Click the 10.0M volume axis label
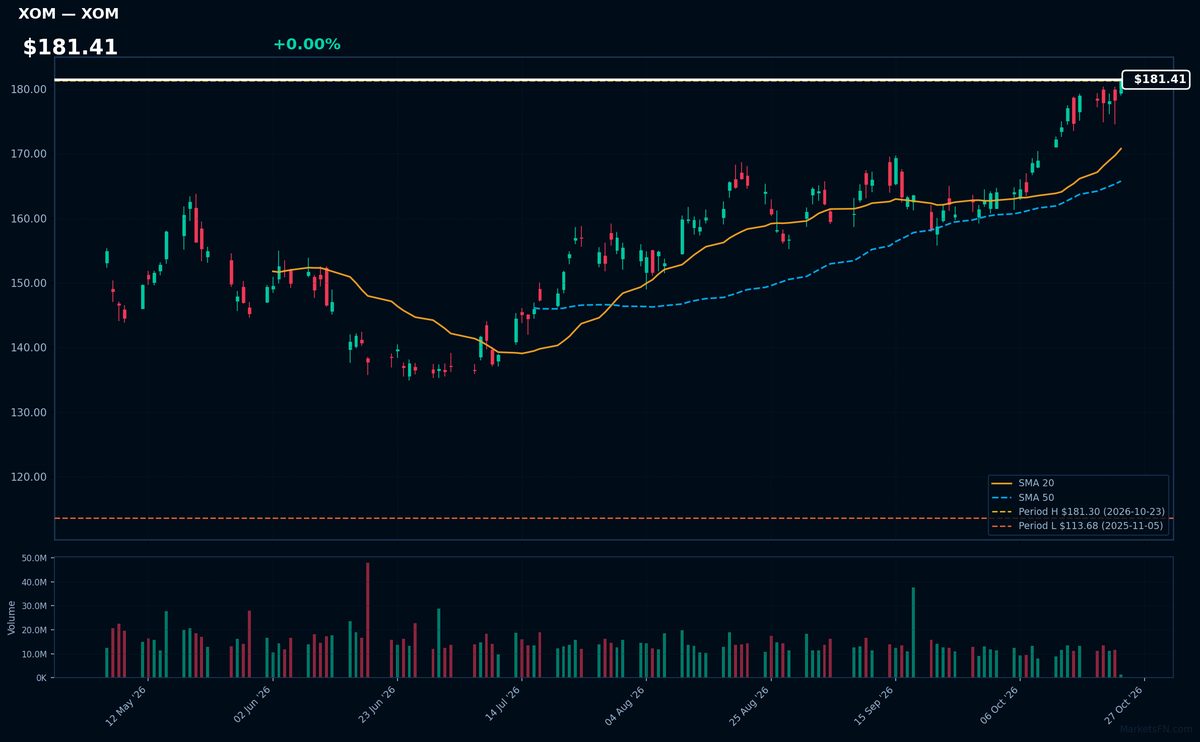The width and height of the screenshot is (1200, 742). coord(34,654)
